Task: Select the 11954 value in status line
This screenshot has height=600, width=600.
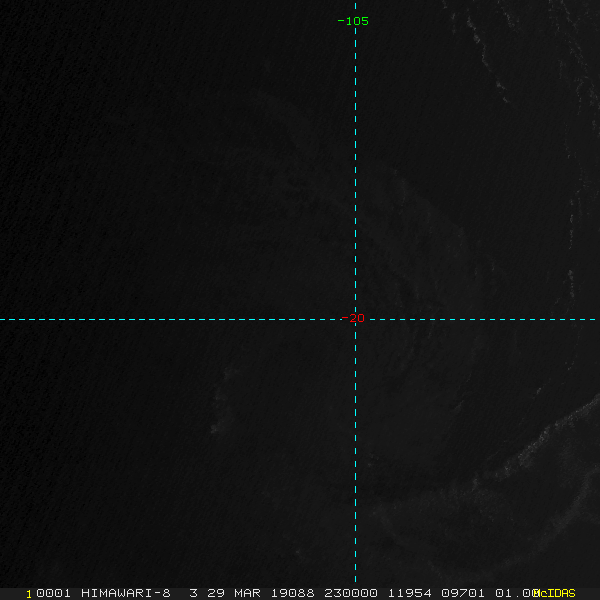Action: (x=410, y=593)
